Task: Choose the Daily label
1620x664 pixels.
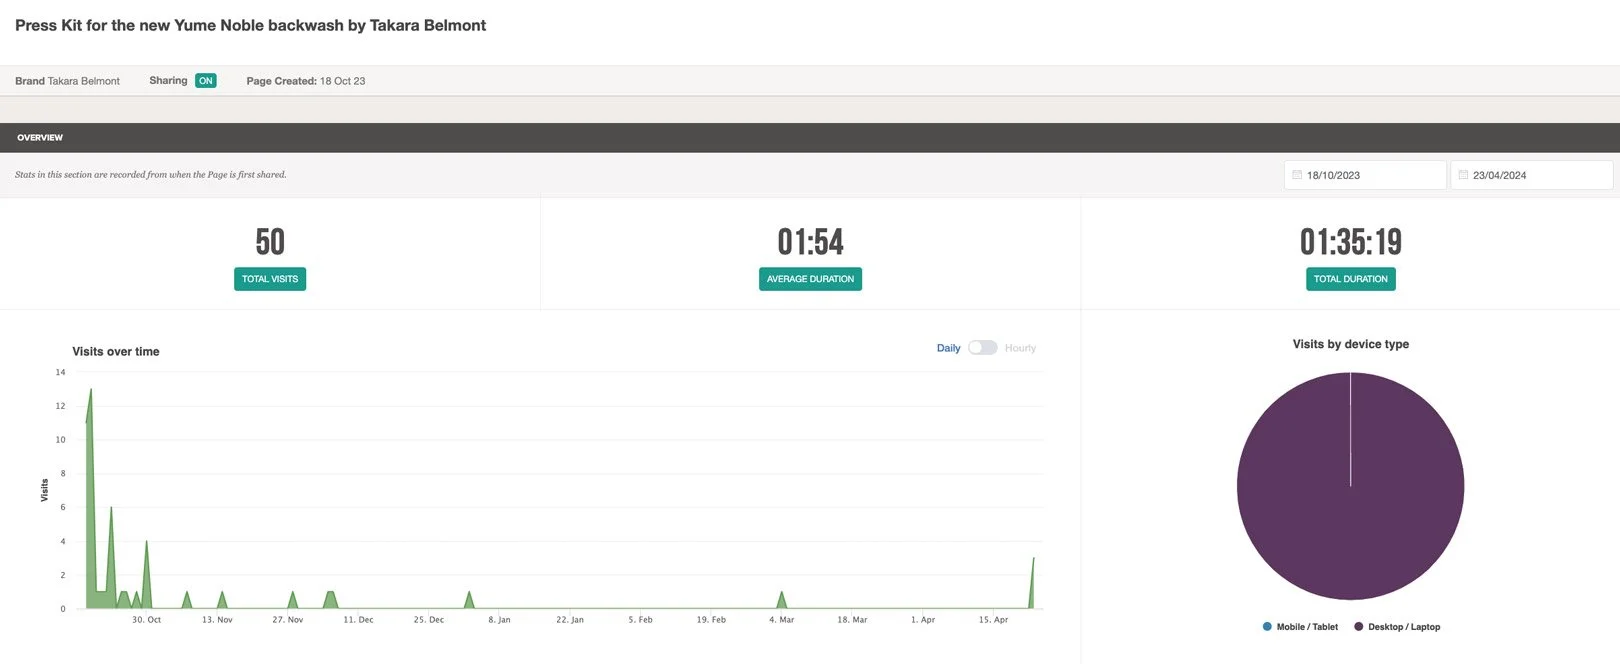Action: pos(948,348)
